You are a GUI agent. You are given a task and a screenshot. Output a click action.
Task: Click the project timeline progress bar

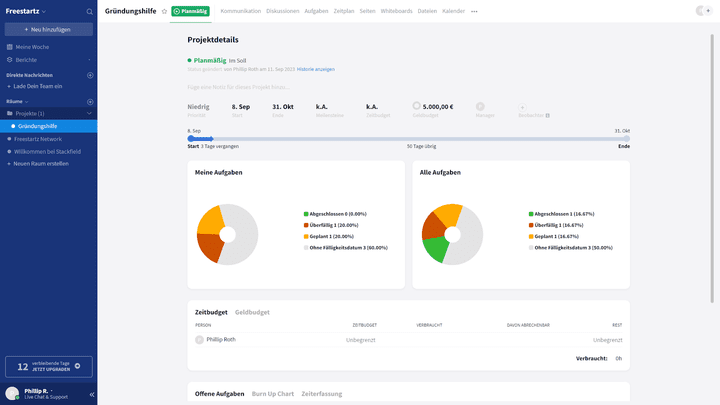coord(408,138)
